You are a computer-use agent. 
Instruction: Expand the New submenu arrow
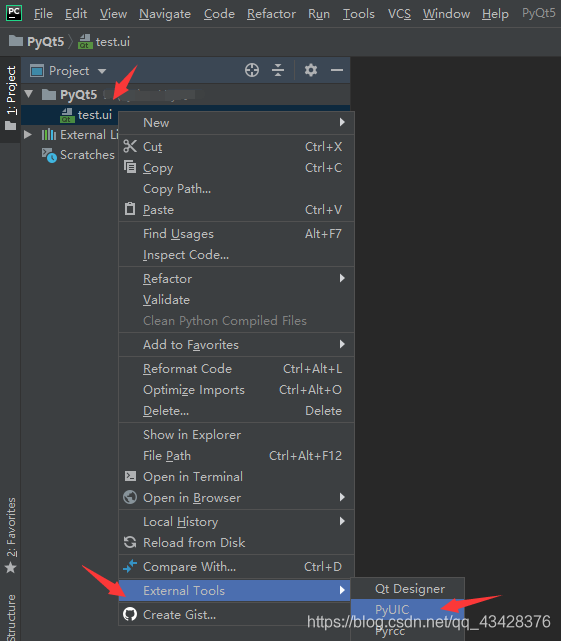coord(342,122)
